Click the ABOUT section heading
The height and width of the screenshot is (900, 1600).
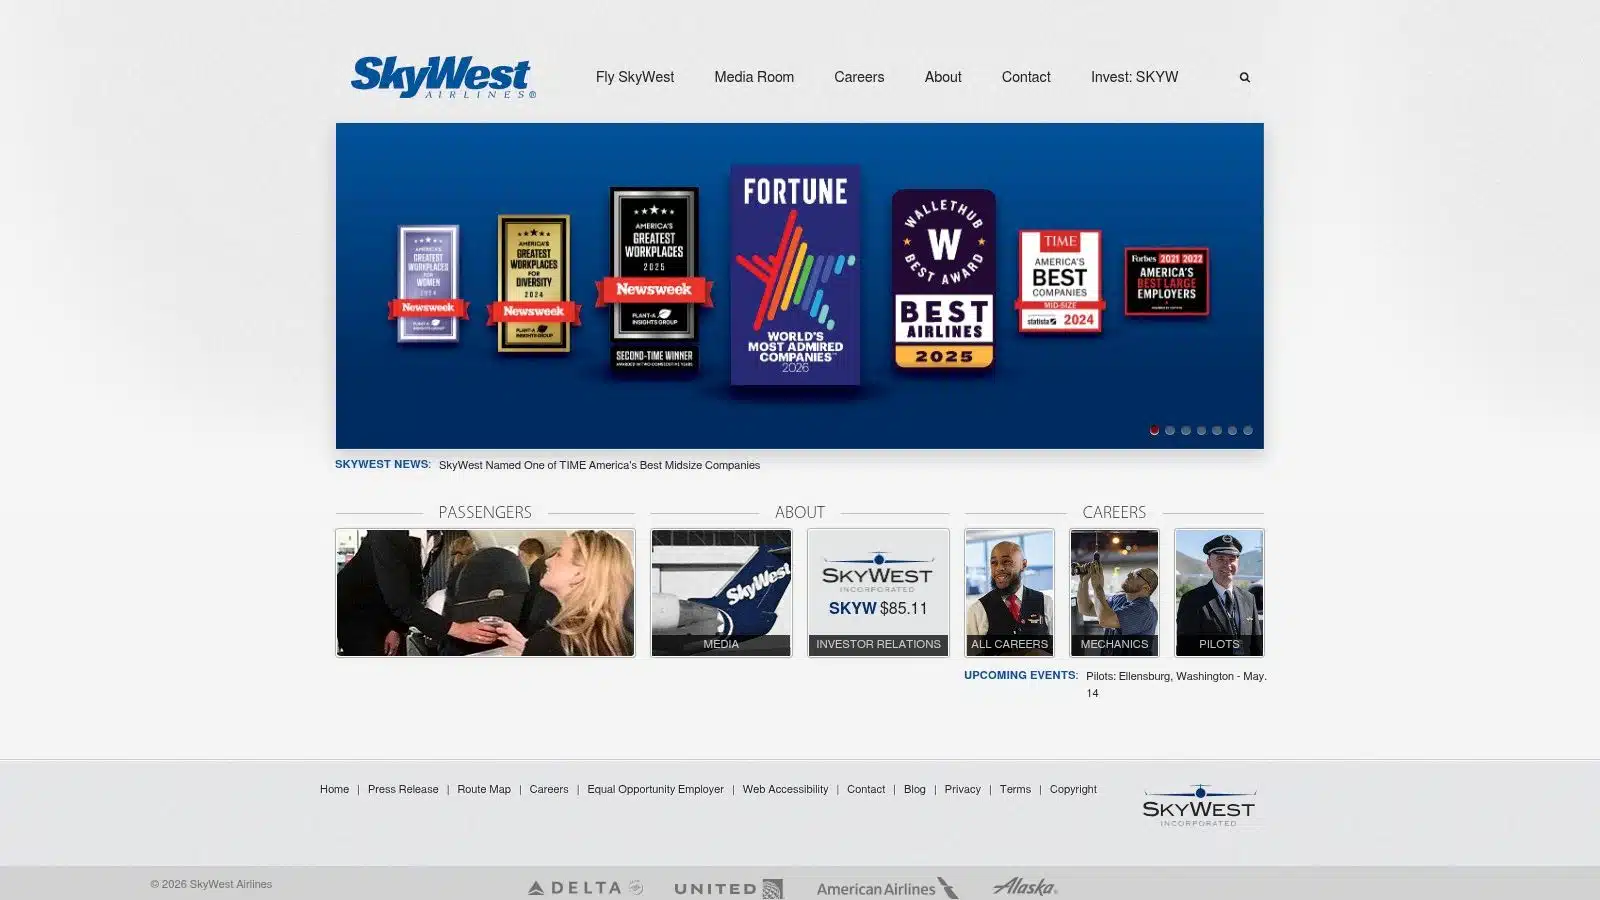coord(800,512)
